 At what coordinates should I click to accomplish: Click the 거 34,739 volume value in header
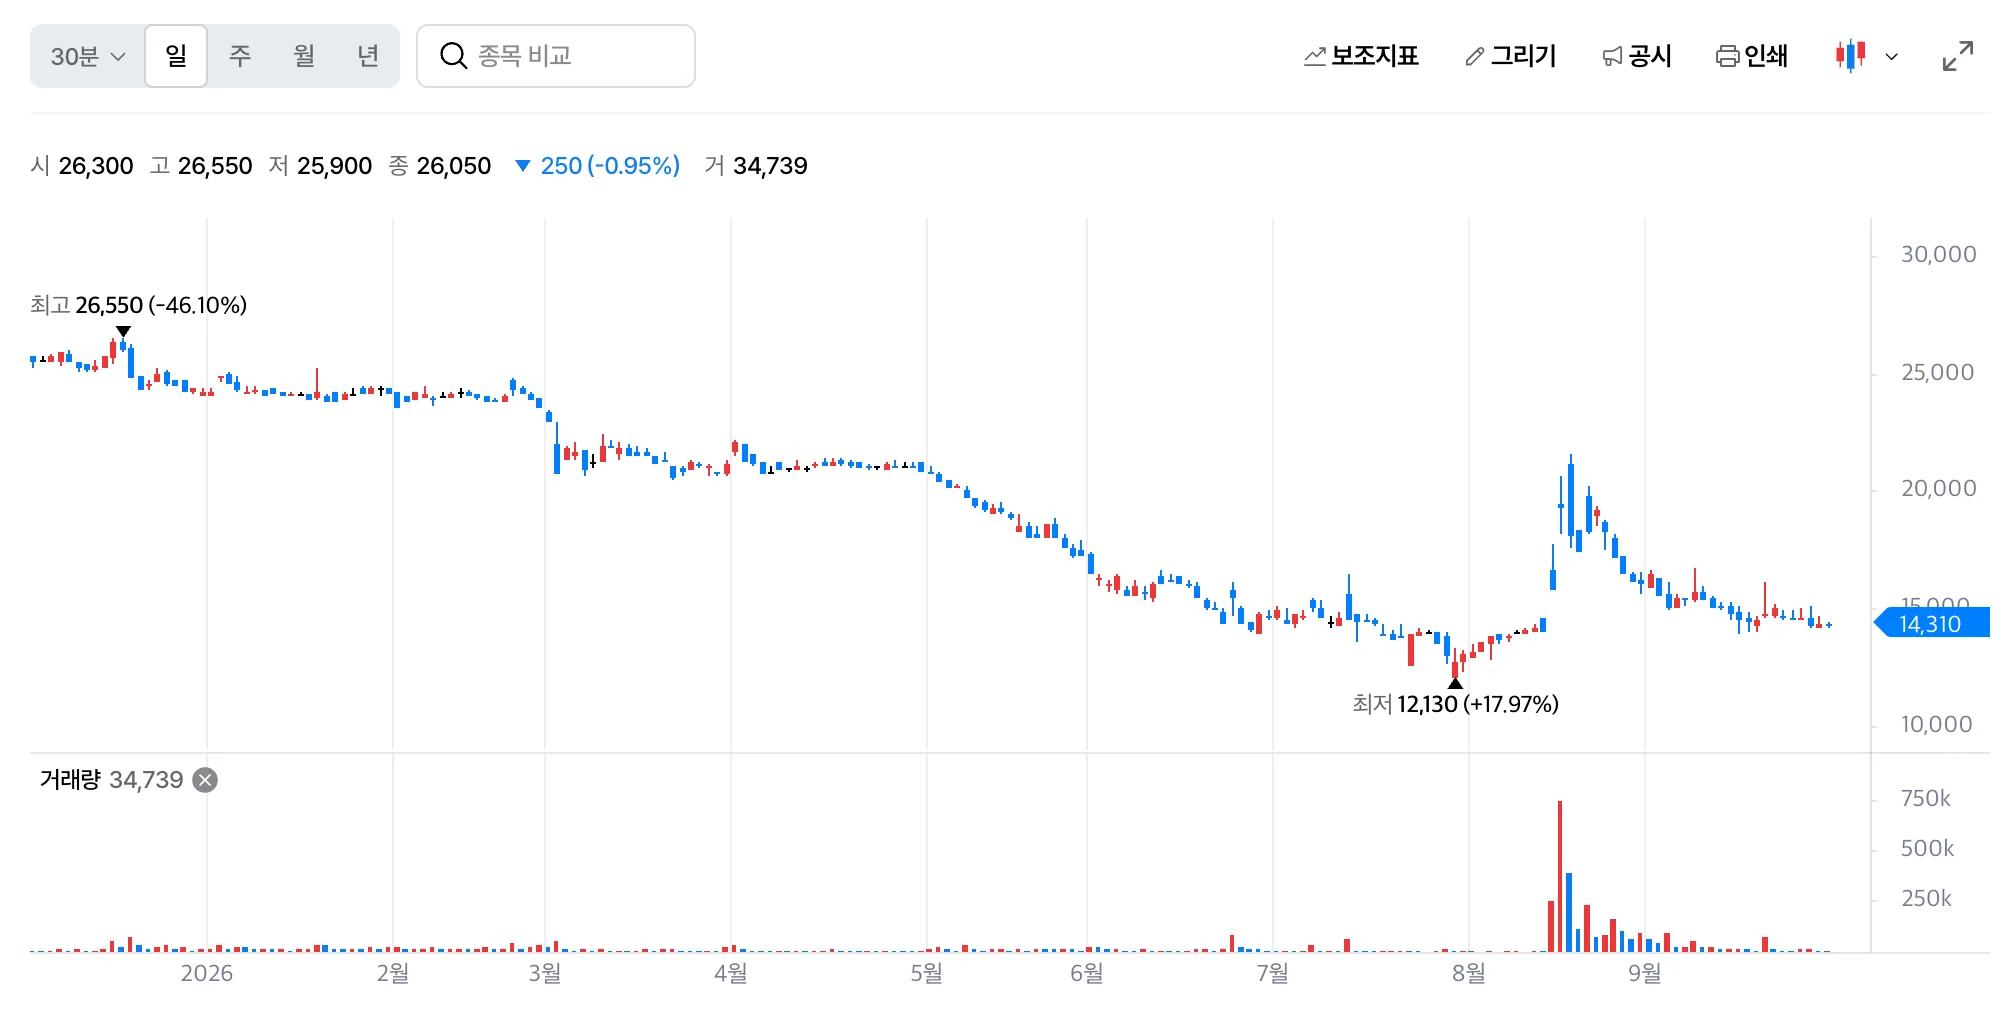point(756,166)
